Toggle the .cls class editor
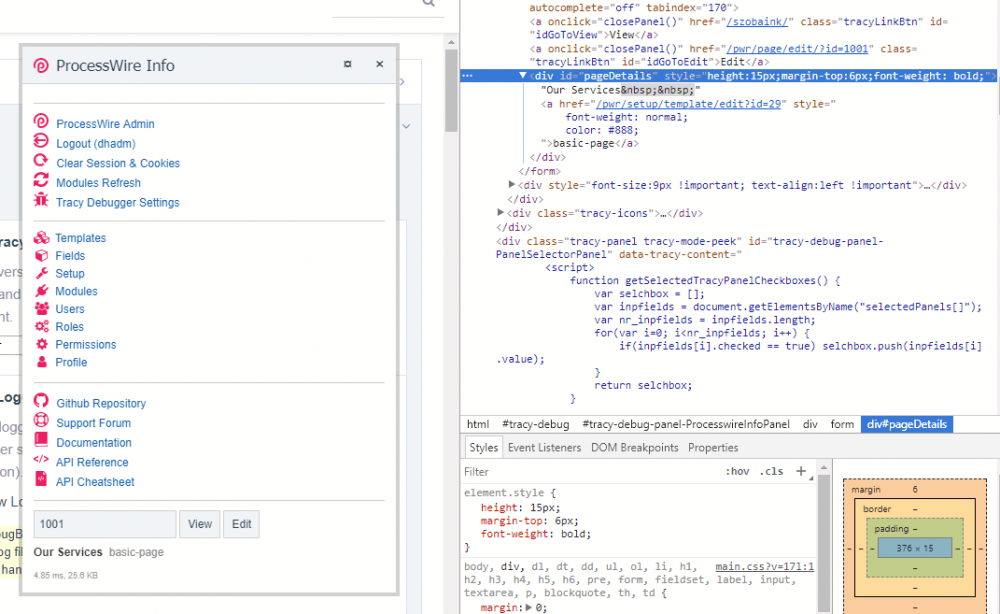This screenshot has height=614, width=1000. tap(771, 471)
